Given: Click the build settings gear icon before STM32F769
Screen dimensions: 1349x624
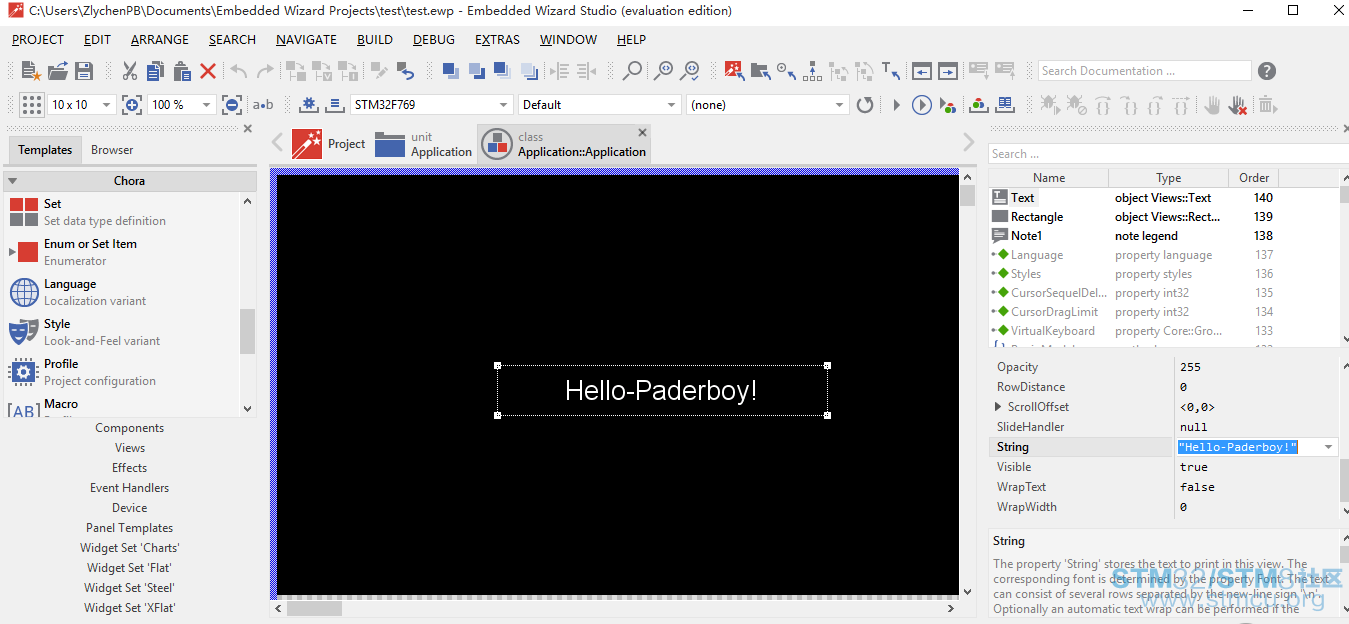Looking at the screenshot, I should (308, 105).
